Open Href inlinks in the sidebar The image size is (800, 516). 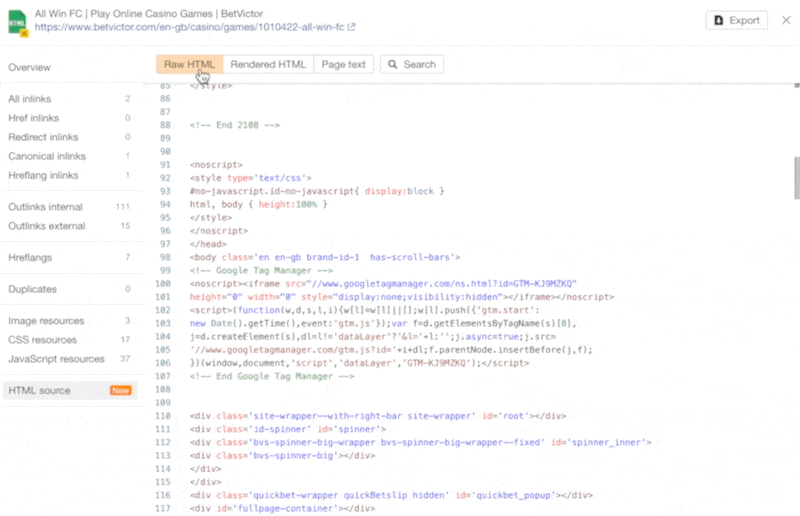[x=33, y=118]
